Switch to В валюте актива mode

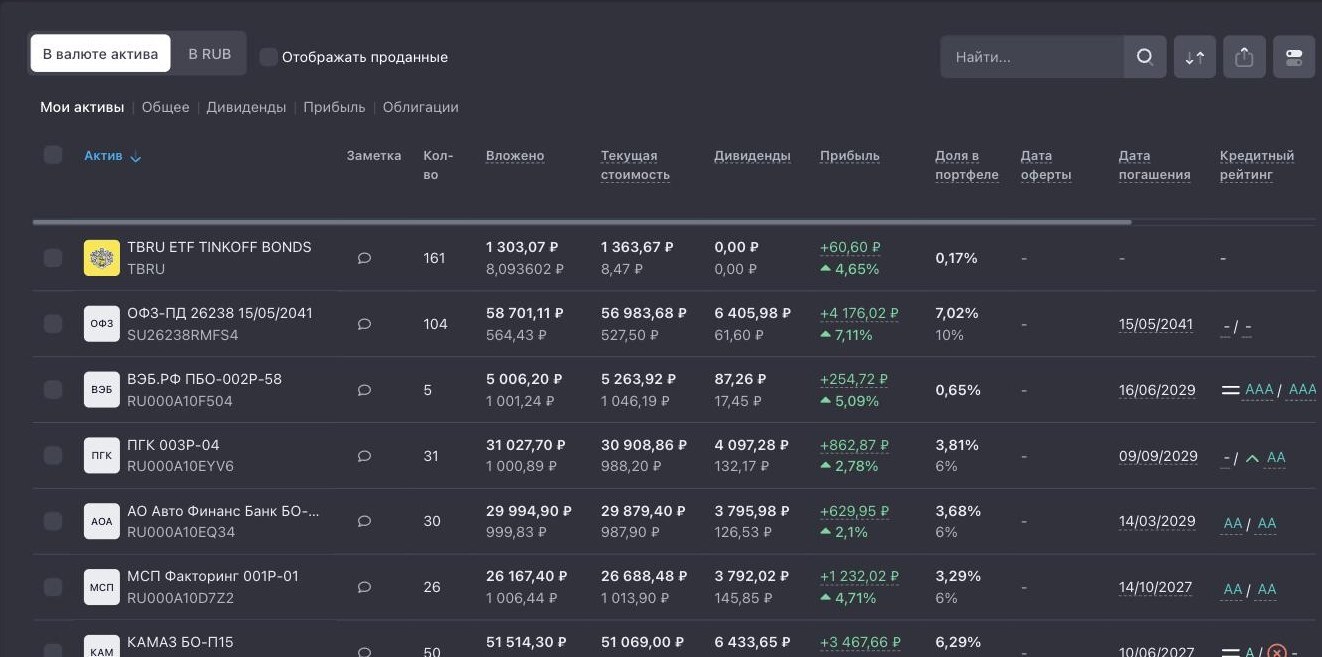(x=100, y=54)
